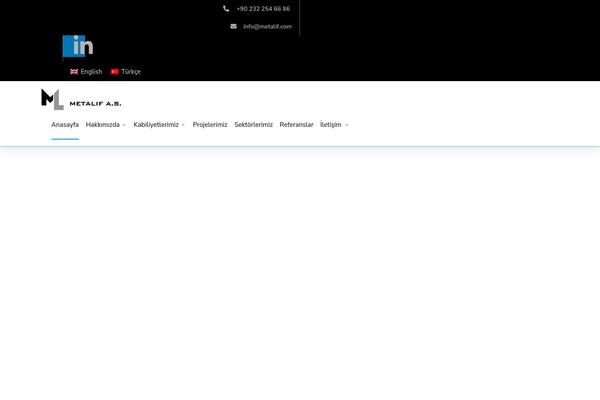Image resolution: width=600 pixels, height=400 pixels.
Task: Open the LinkedIn icon link
Action: tap(78, 46)
